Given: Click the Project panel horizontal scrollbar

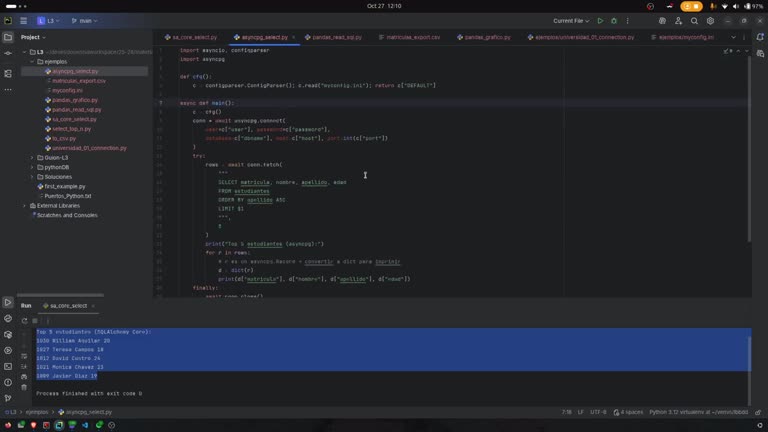Looking at the screenshot, I should 60,295.
